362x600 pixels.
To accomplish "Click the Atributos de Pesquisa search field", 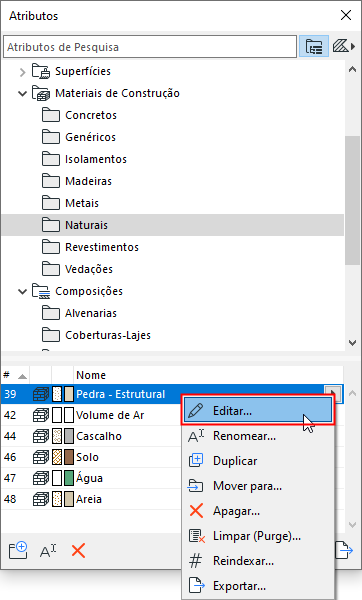I will point(150,47).
